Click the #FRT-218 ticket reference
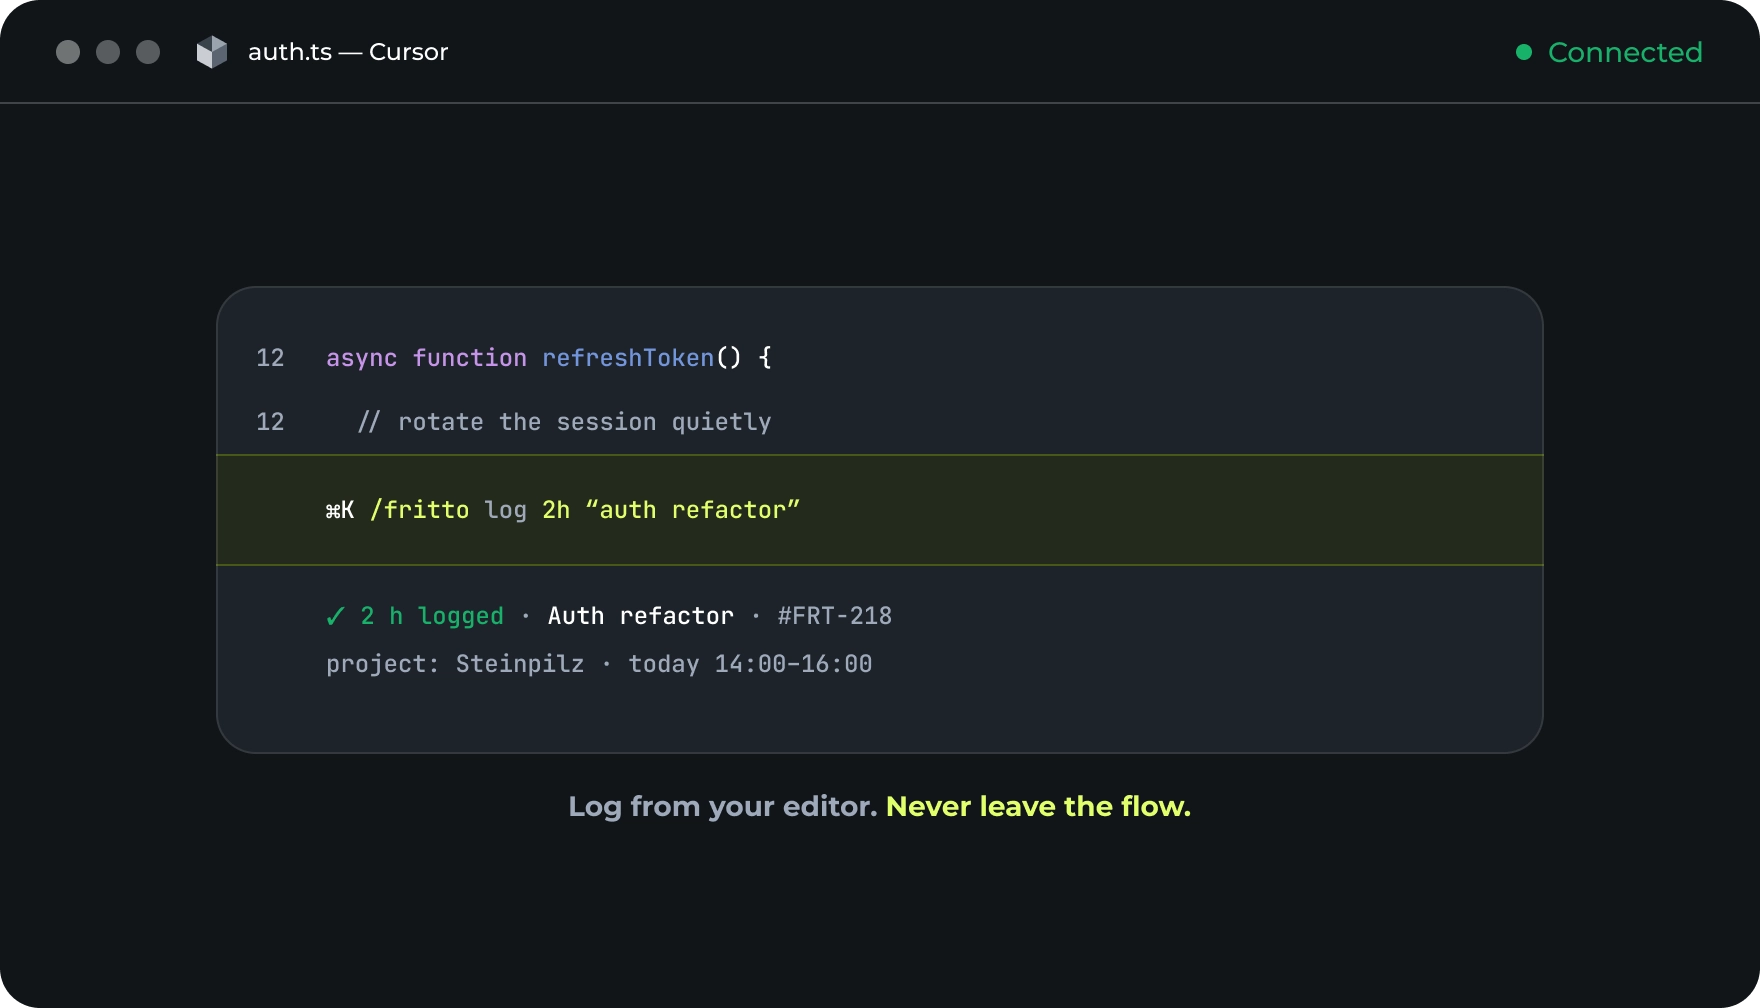Viewport: 1760px width, 1008px height. tap(835, 616)
